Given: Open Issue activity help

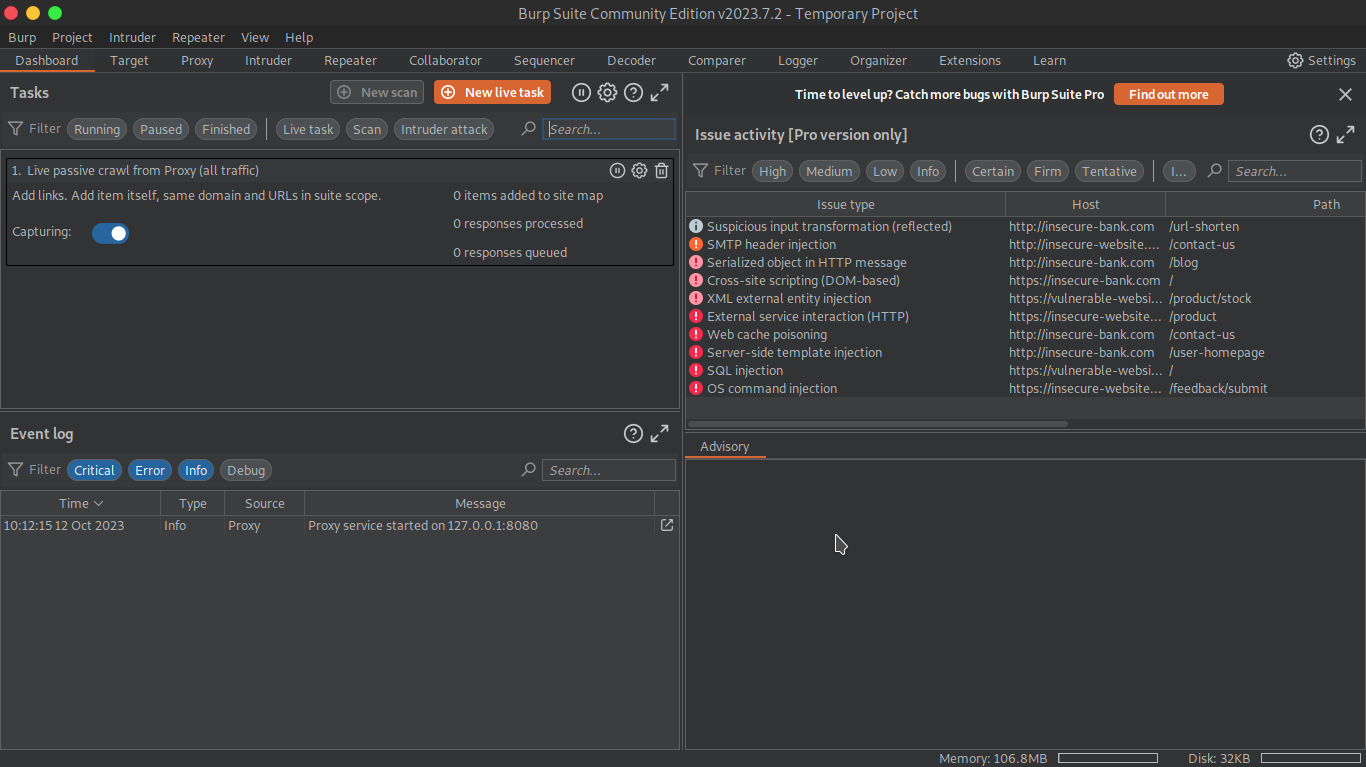Looking at the screenshot, I should (1318, 134).
